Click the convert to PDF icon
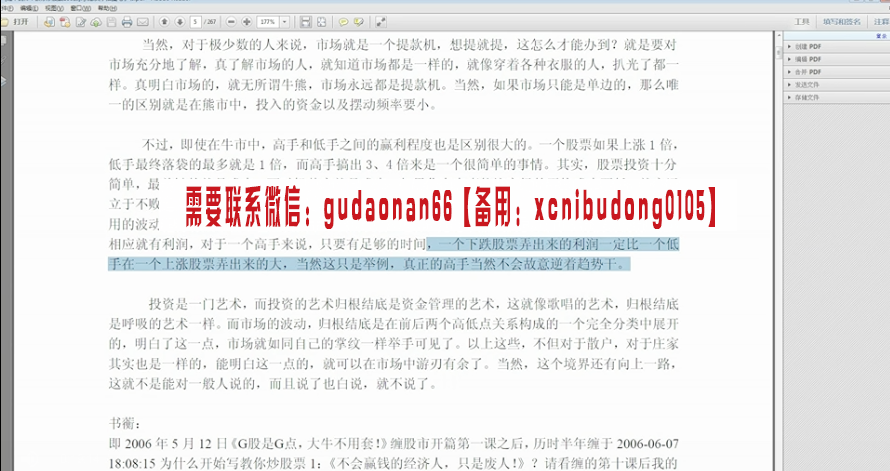 (65, 22)
